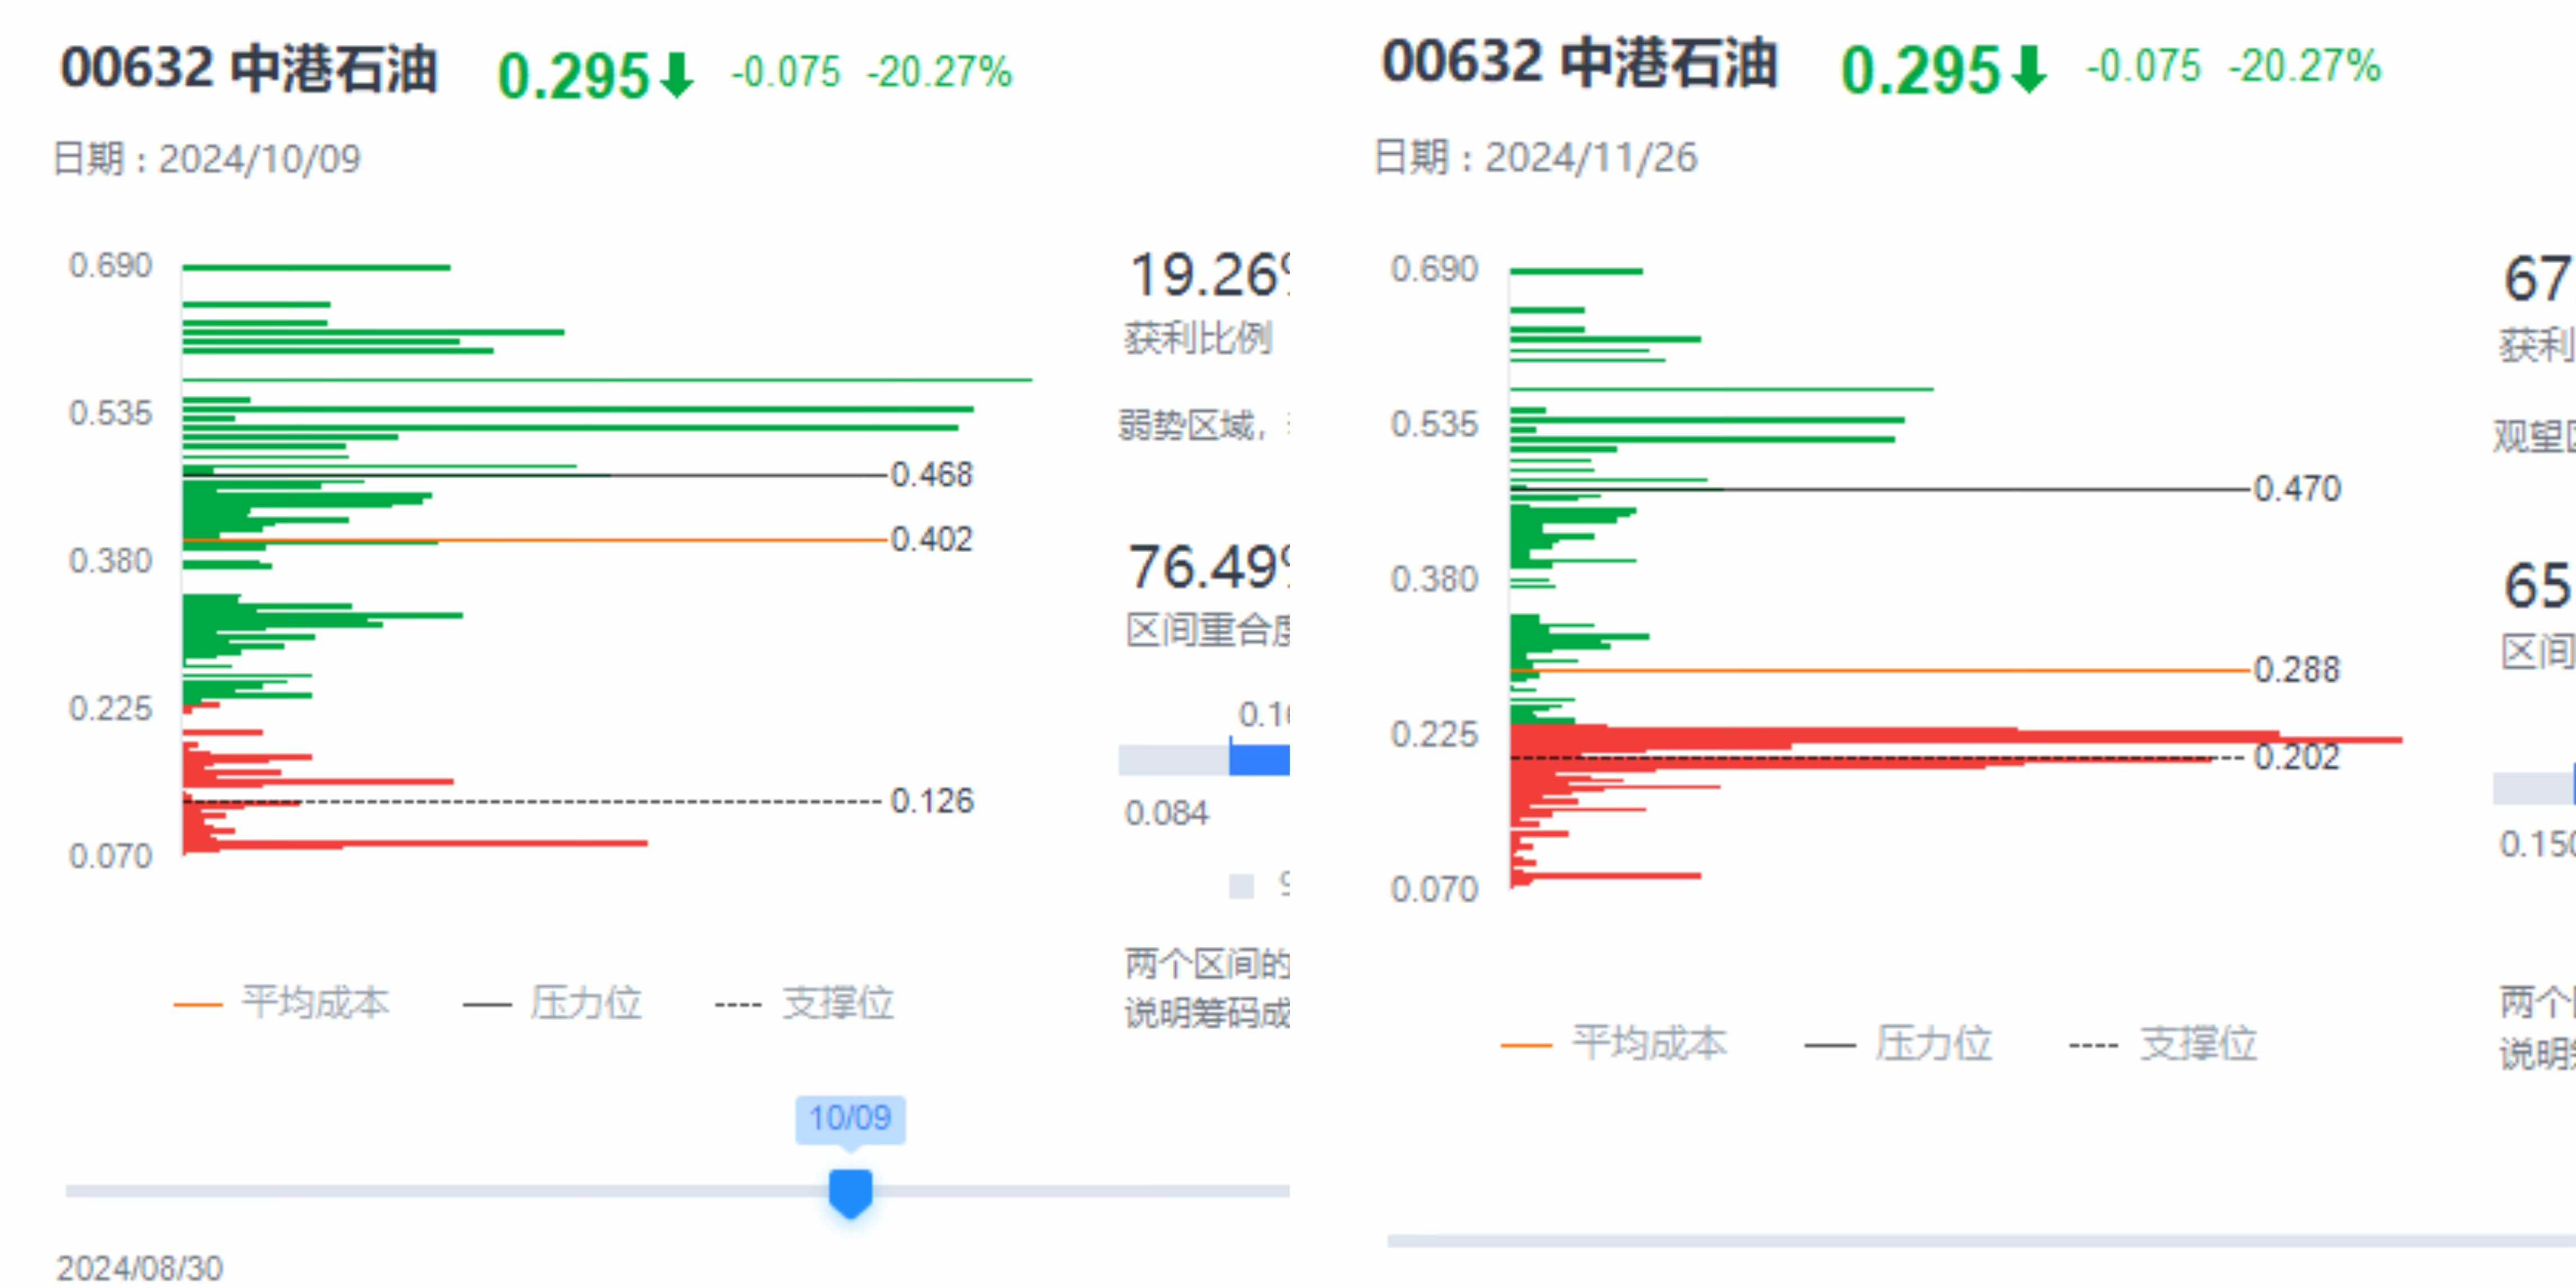This screenshot has height=1288, width=2576.
Task: Click left chart y-axis label 0.380
Action: [110, 561]
